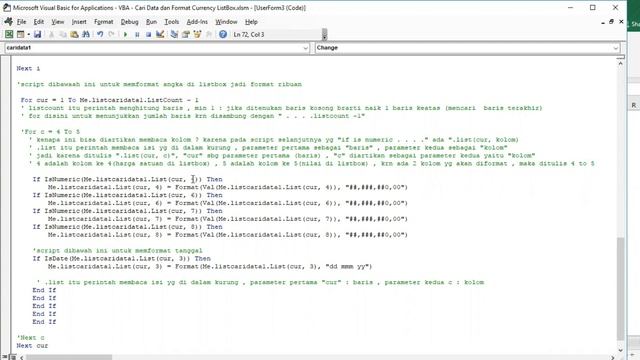
Task: Click 'If IsNumeric(Me.listcaridata1.List(cur, 7)) Then'
Action: 127,211
